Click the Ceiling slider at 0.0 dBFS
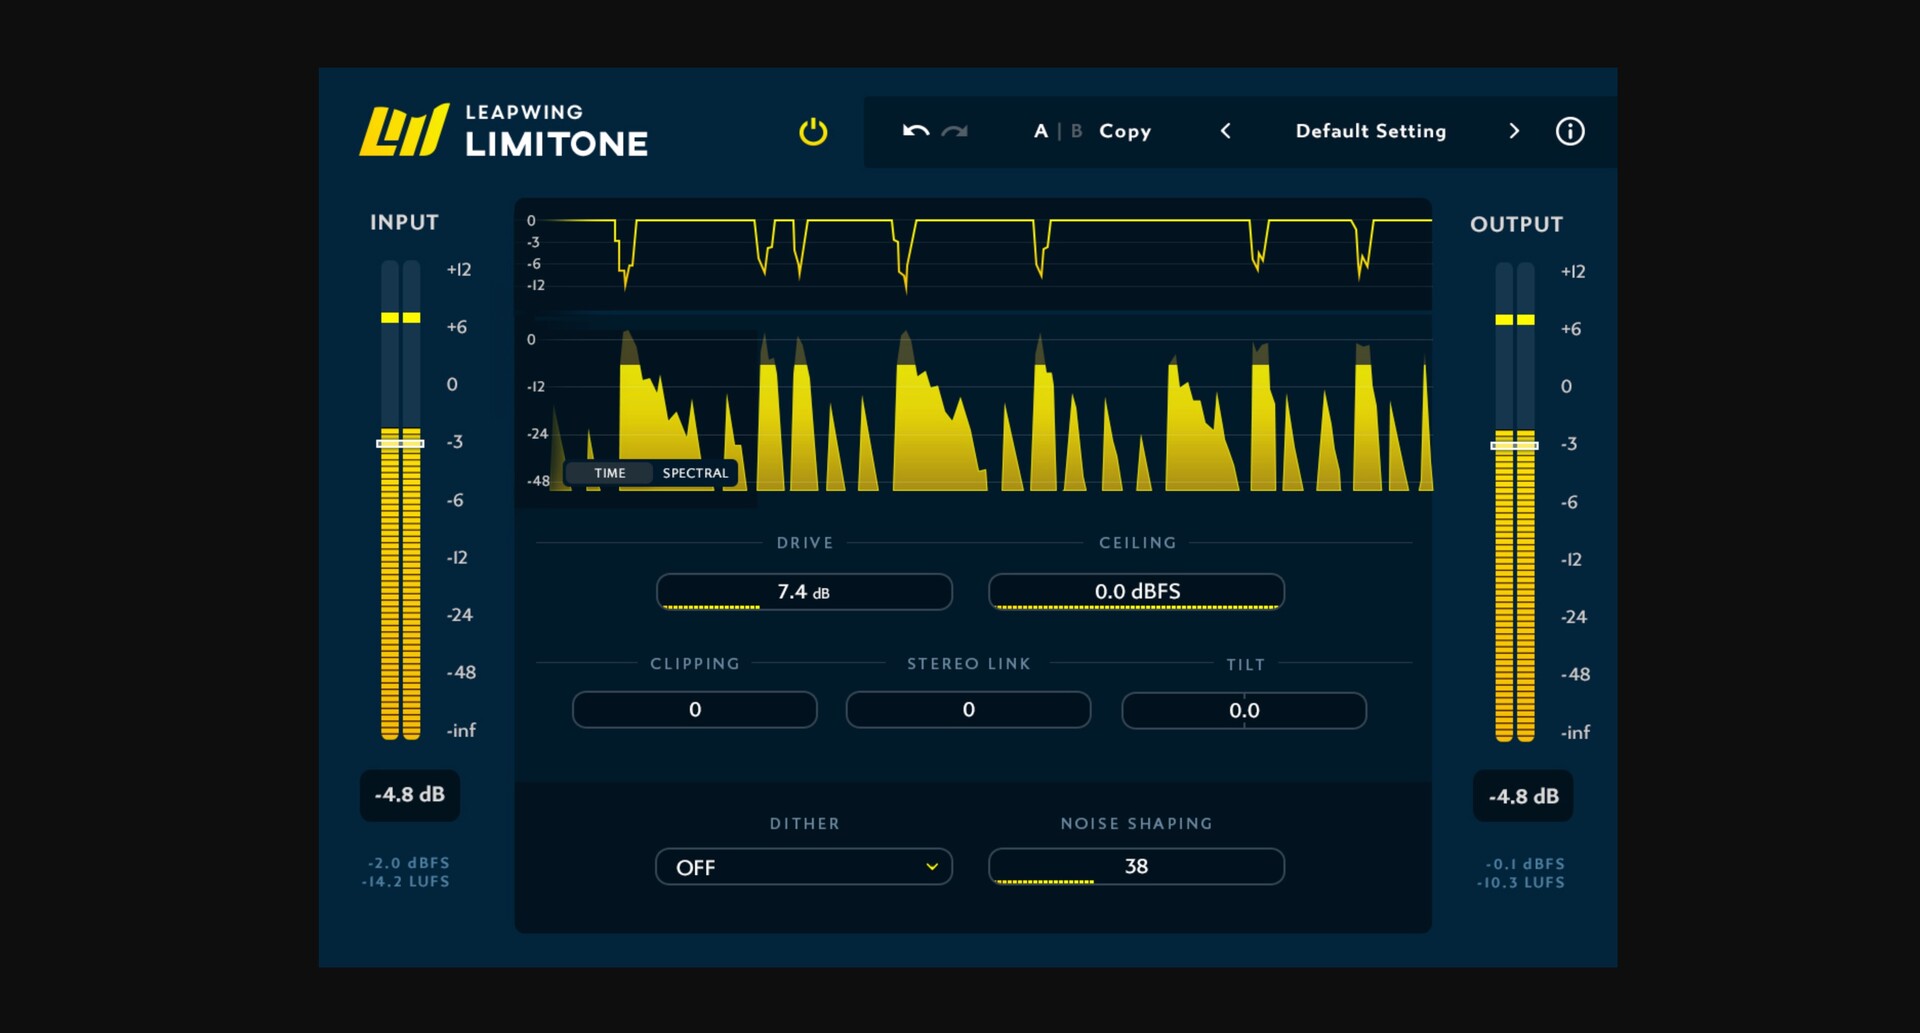The image size is (1920, 1033). (x=1136, y=592)
